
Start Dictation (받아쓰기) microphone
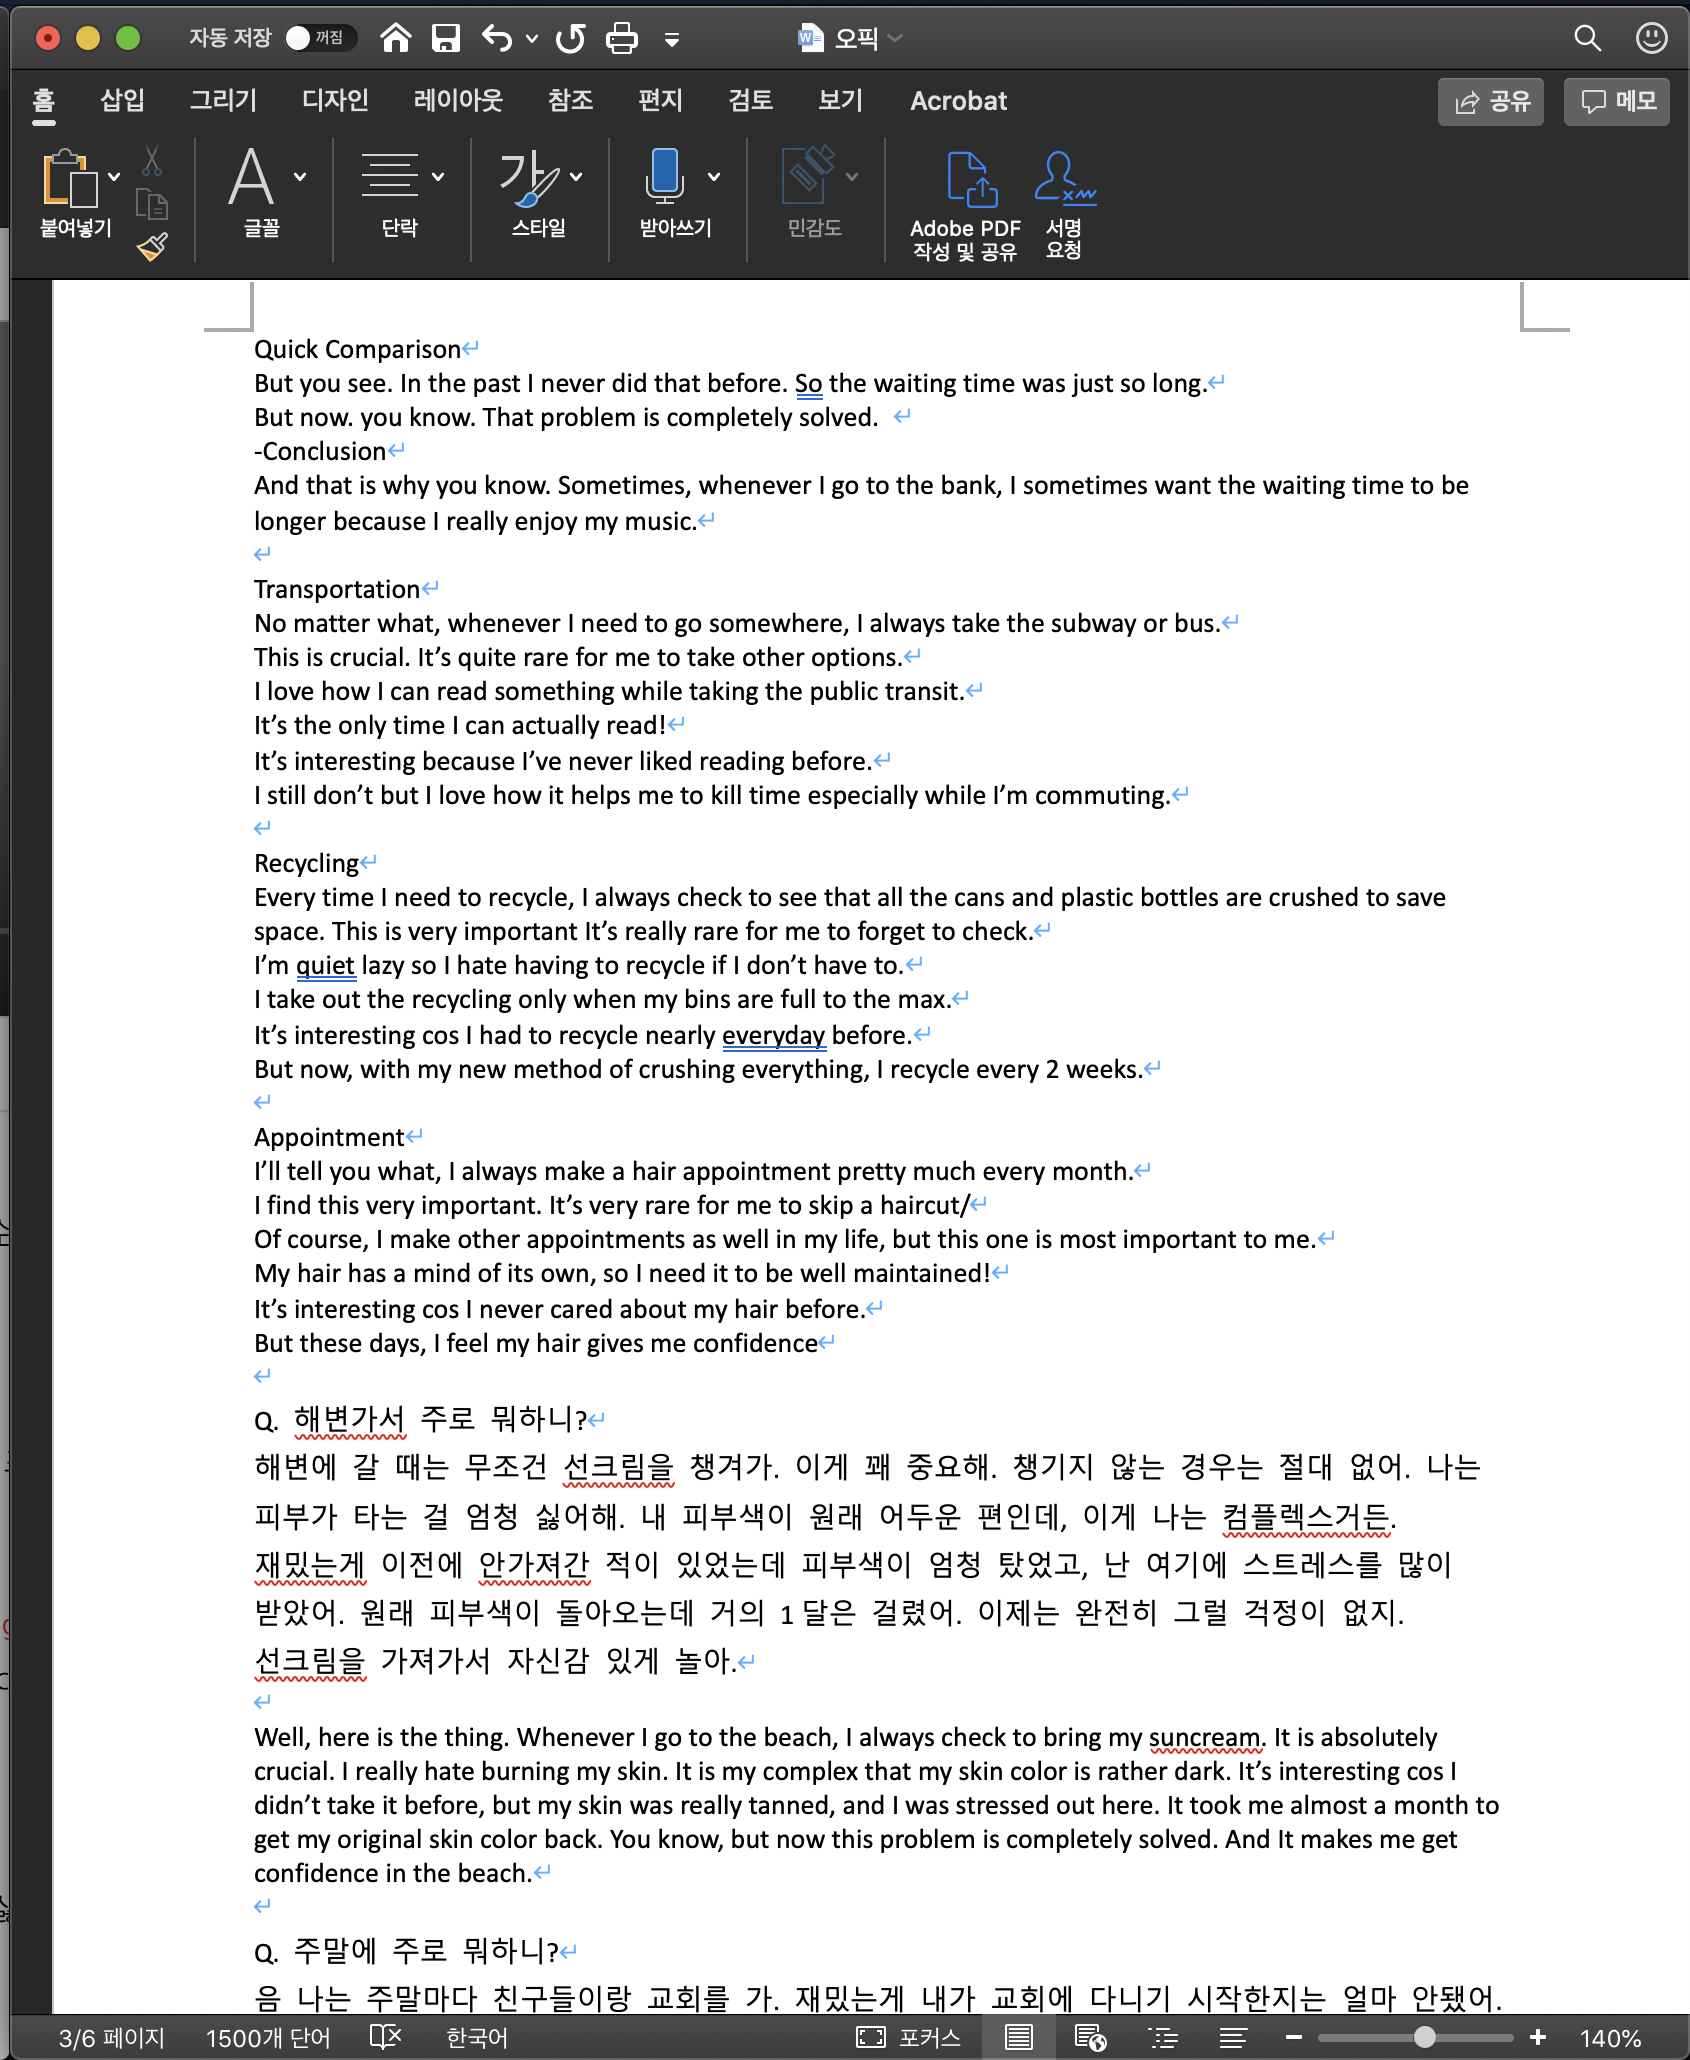point(665,177)
